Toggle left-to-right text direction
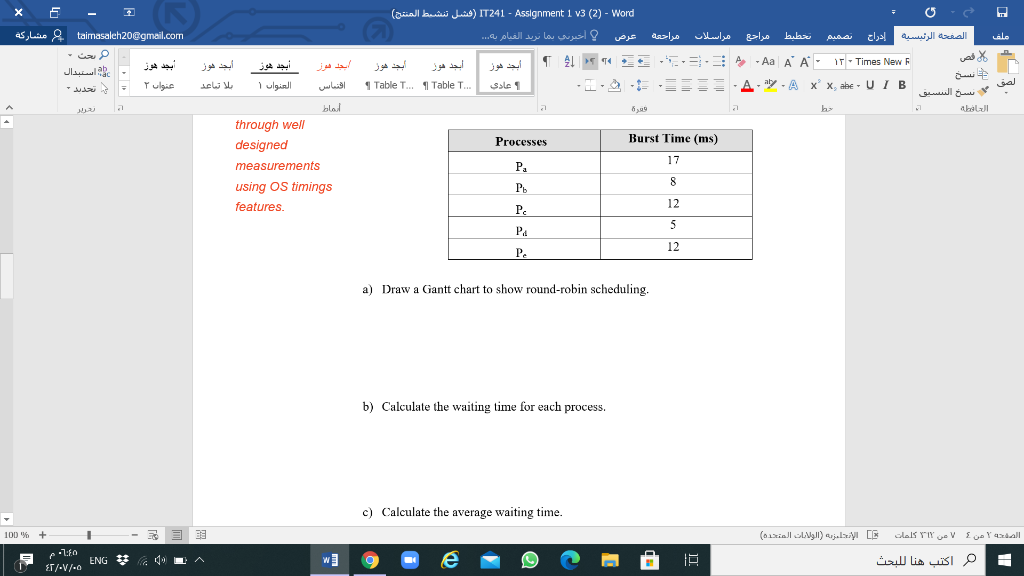Screen dimensions: 1024x576 [590, 61]
